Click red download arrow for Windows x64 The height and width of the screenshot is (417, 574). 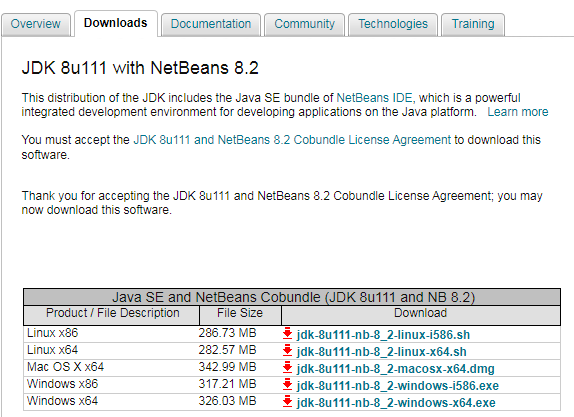(287, 402)
